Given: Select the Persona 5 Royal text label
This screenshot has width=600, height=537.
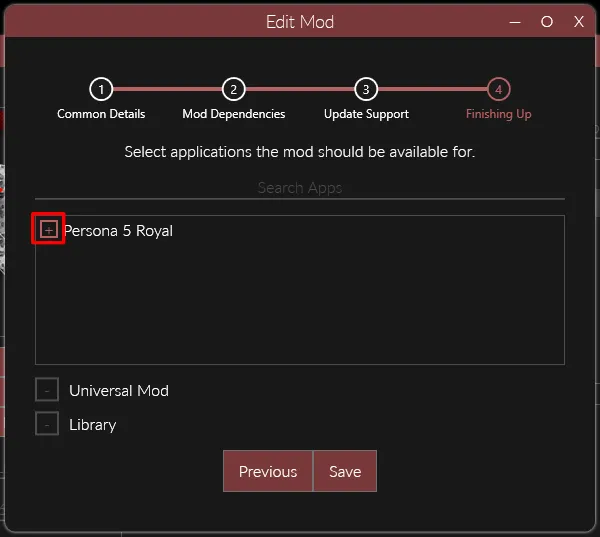Looking at the screenshot, I should (x=119, y=231).
